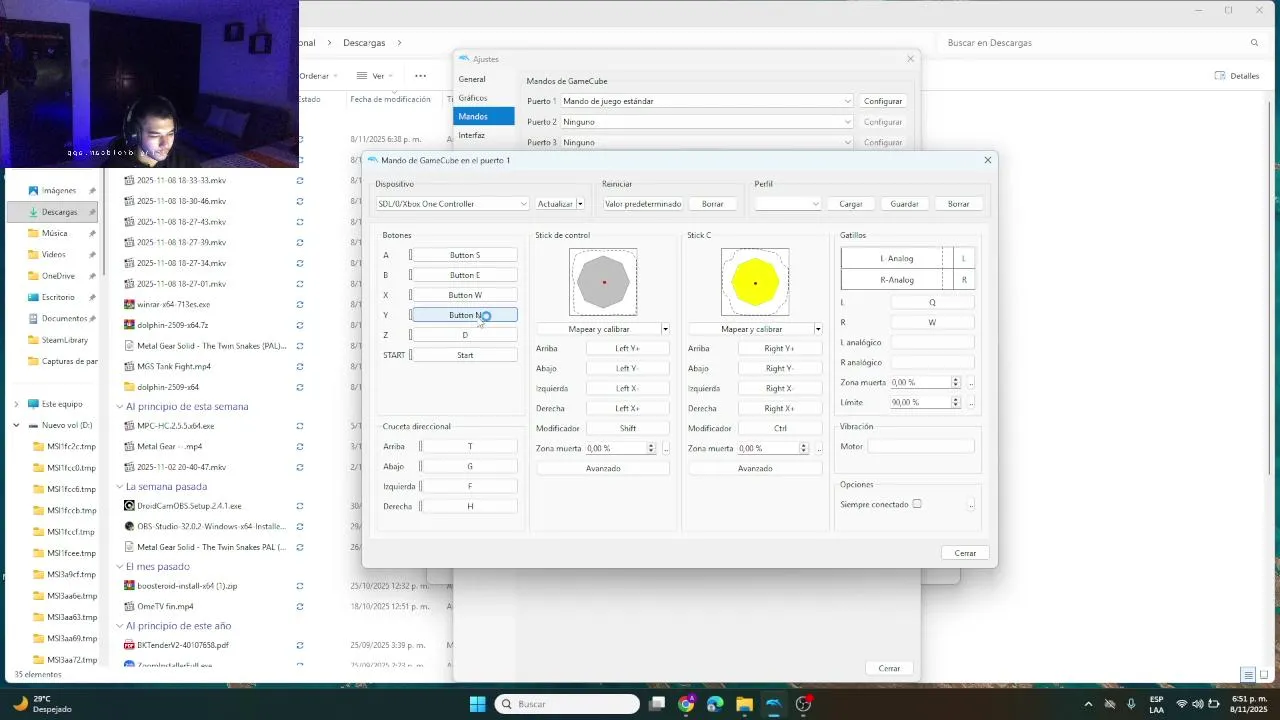This screenshot has height=720, width=1280.
Task: Click the pin icon beside Música in Explorer sidebar
Action: [92, 233]
